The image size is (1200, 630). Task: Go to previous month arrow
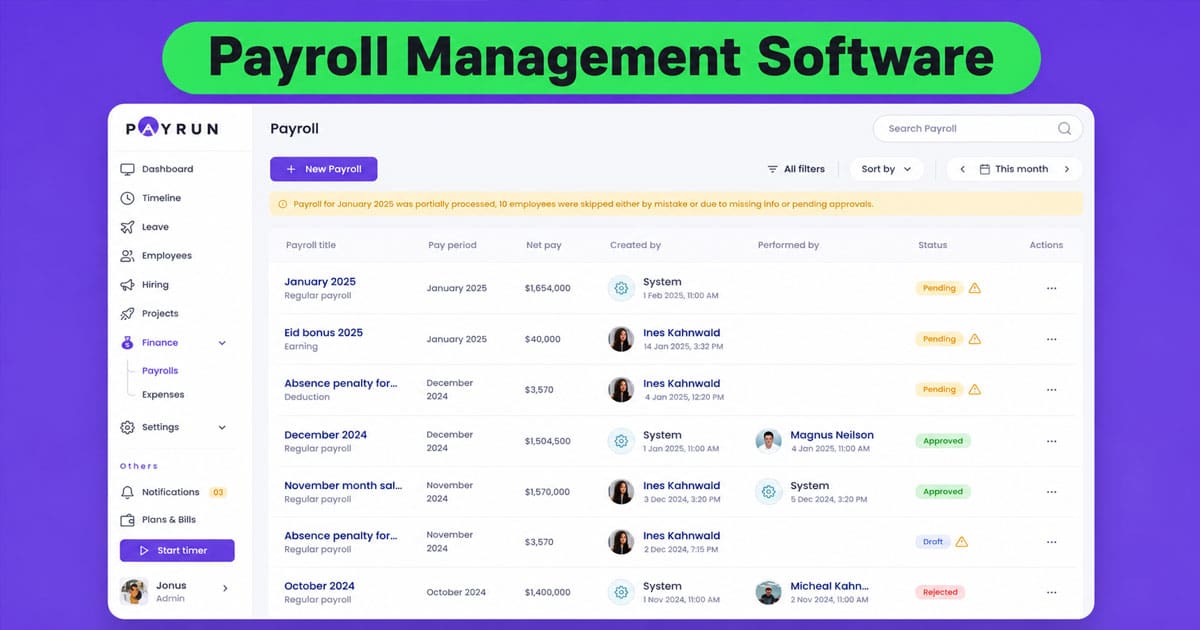click(x=962, y=169)
